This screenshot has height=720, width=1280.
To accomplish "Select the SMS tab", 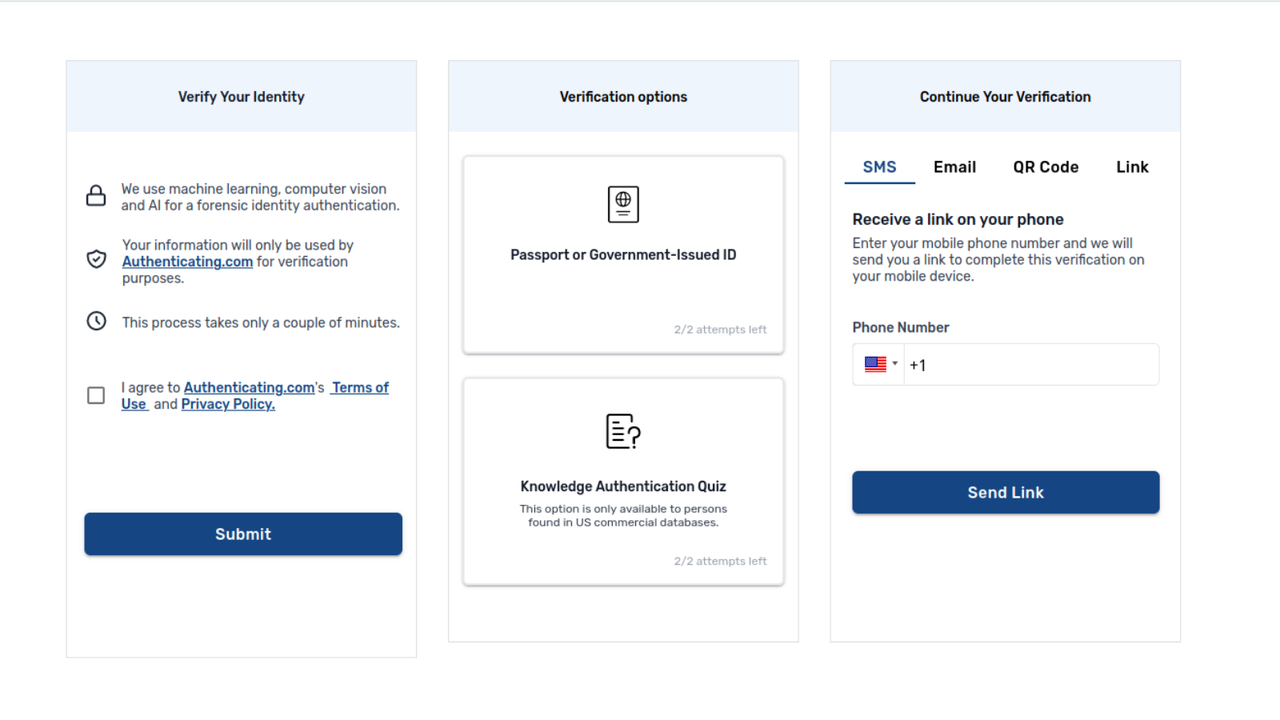I will pyautogui.click(x=880, y=167).
